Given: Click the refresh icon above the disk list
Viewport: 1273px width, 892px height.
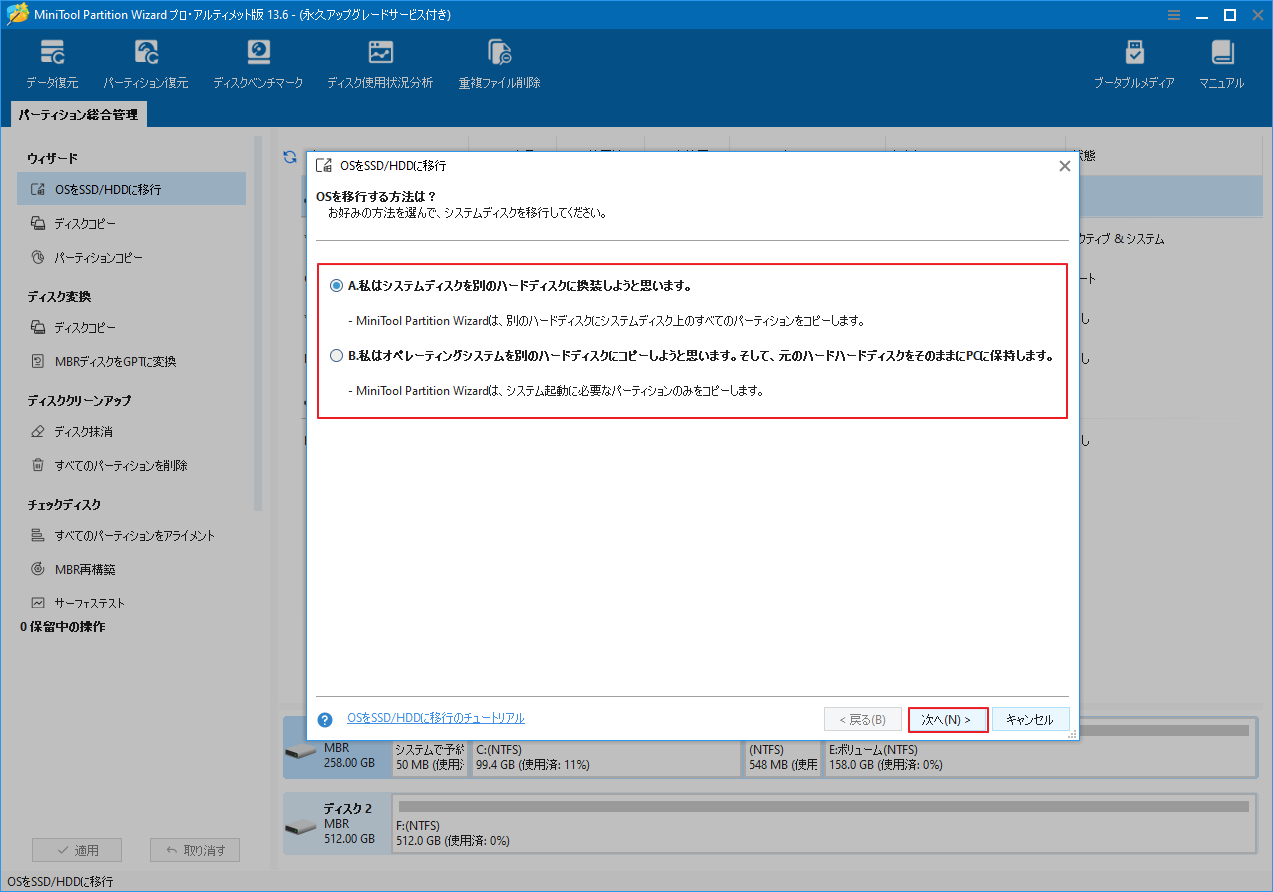Looking at the screenshot, I should pos(289,157).
